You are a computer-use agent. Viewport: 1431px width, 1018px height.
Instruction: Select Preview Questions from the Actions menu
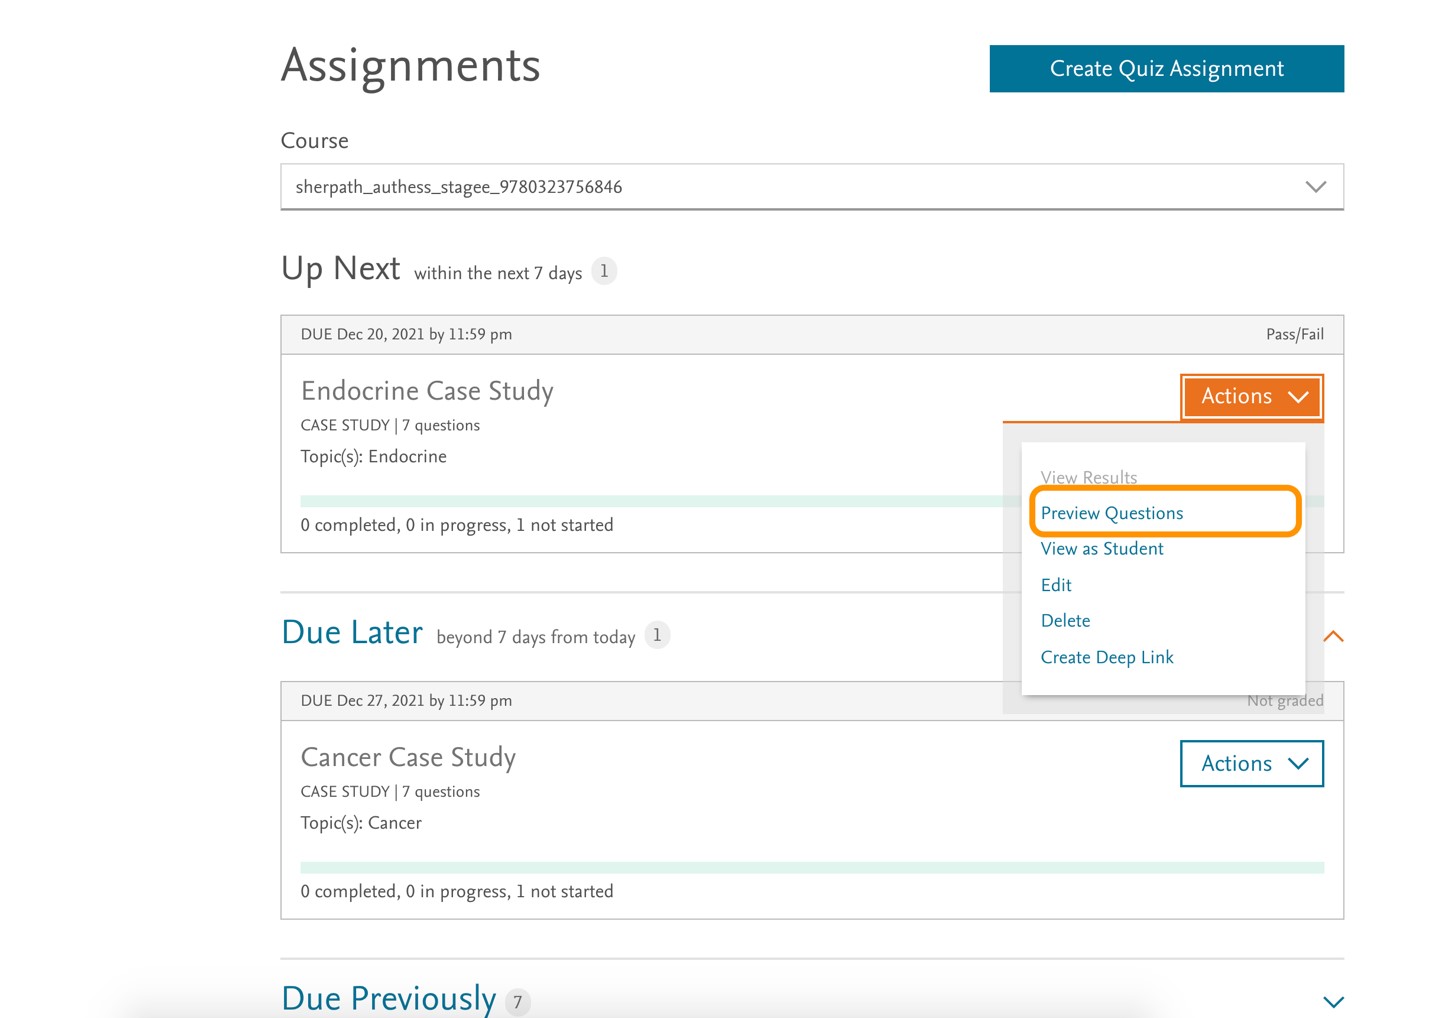coord(1112,512)
